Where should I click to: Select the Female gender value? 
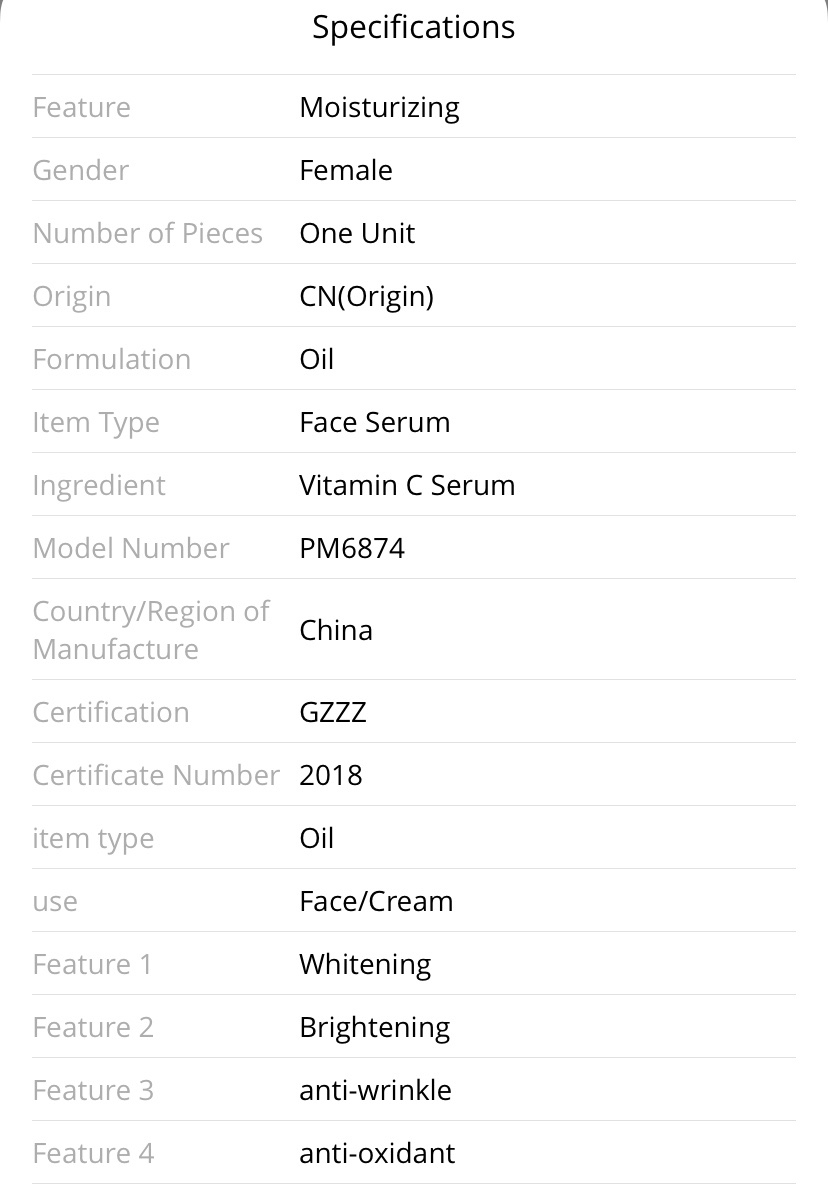coord(346,171)
